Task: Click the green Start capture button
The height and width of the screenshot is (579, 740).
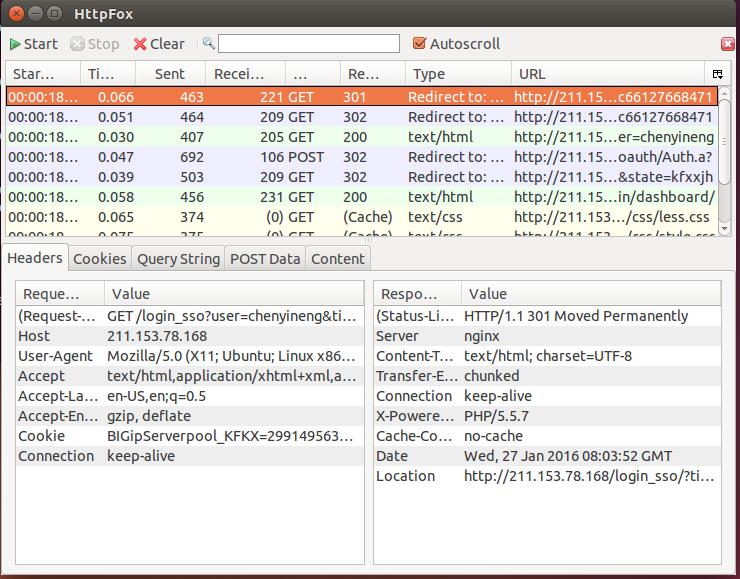Action: pos(33,44)
